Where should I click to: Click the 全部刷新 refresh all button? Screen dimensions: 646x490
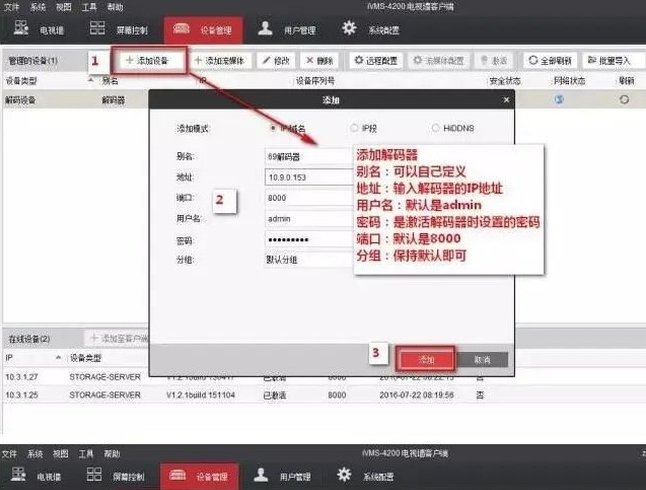click(551, 61)
